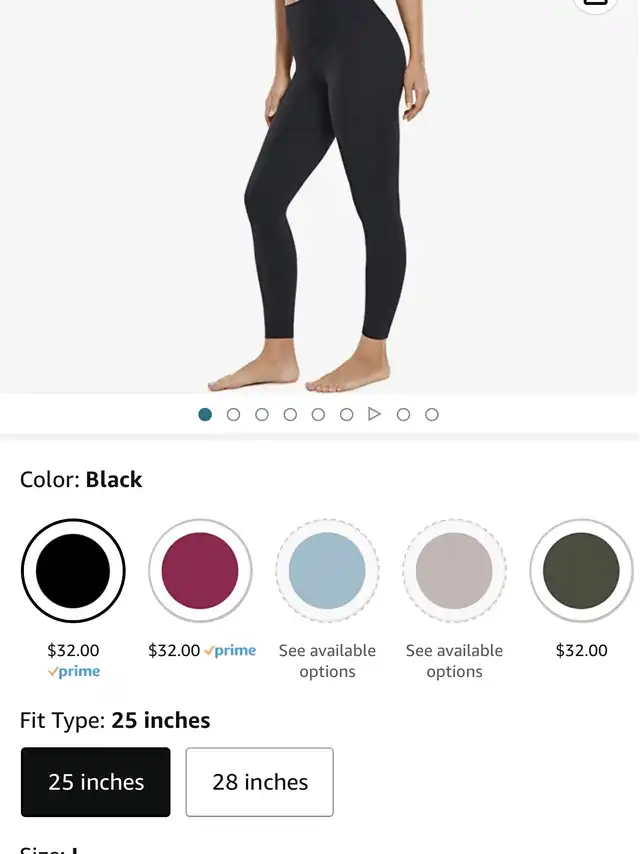Screen dimensions: 640x854
Task: Open the dot right after the video indicator
Action: 403,414
